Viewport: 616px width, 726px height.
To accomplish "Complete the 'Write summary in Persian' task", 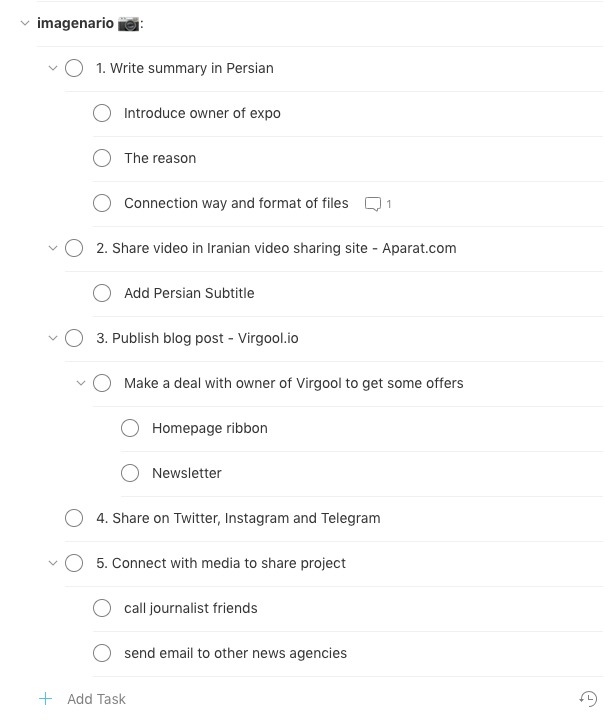I will click(x=74, y=68).
